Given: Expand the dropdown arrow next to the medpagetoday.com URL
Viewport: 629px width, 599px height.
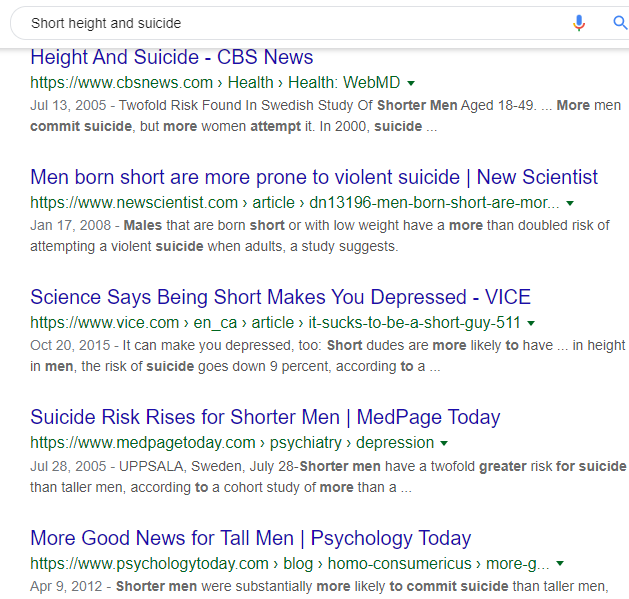Looking at the screenshot, I should point(444,443).
